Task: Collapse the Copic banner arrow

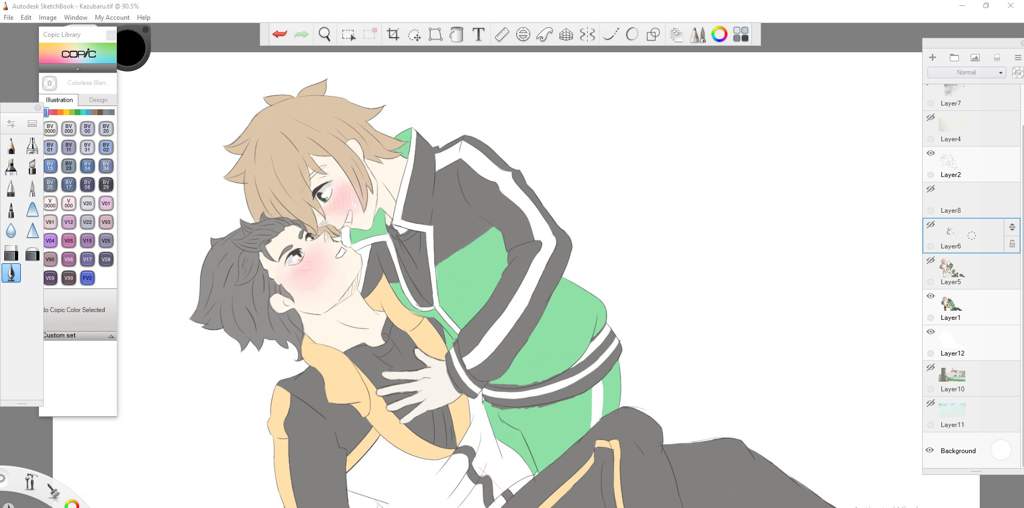Action: 78,69
